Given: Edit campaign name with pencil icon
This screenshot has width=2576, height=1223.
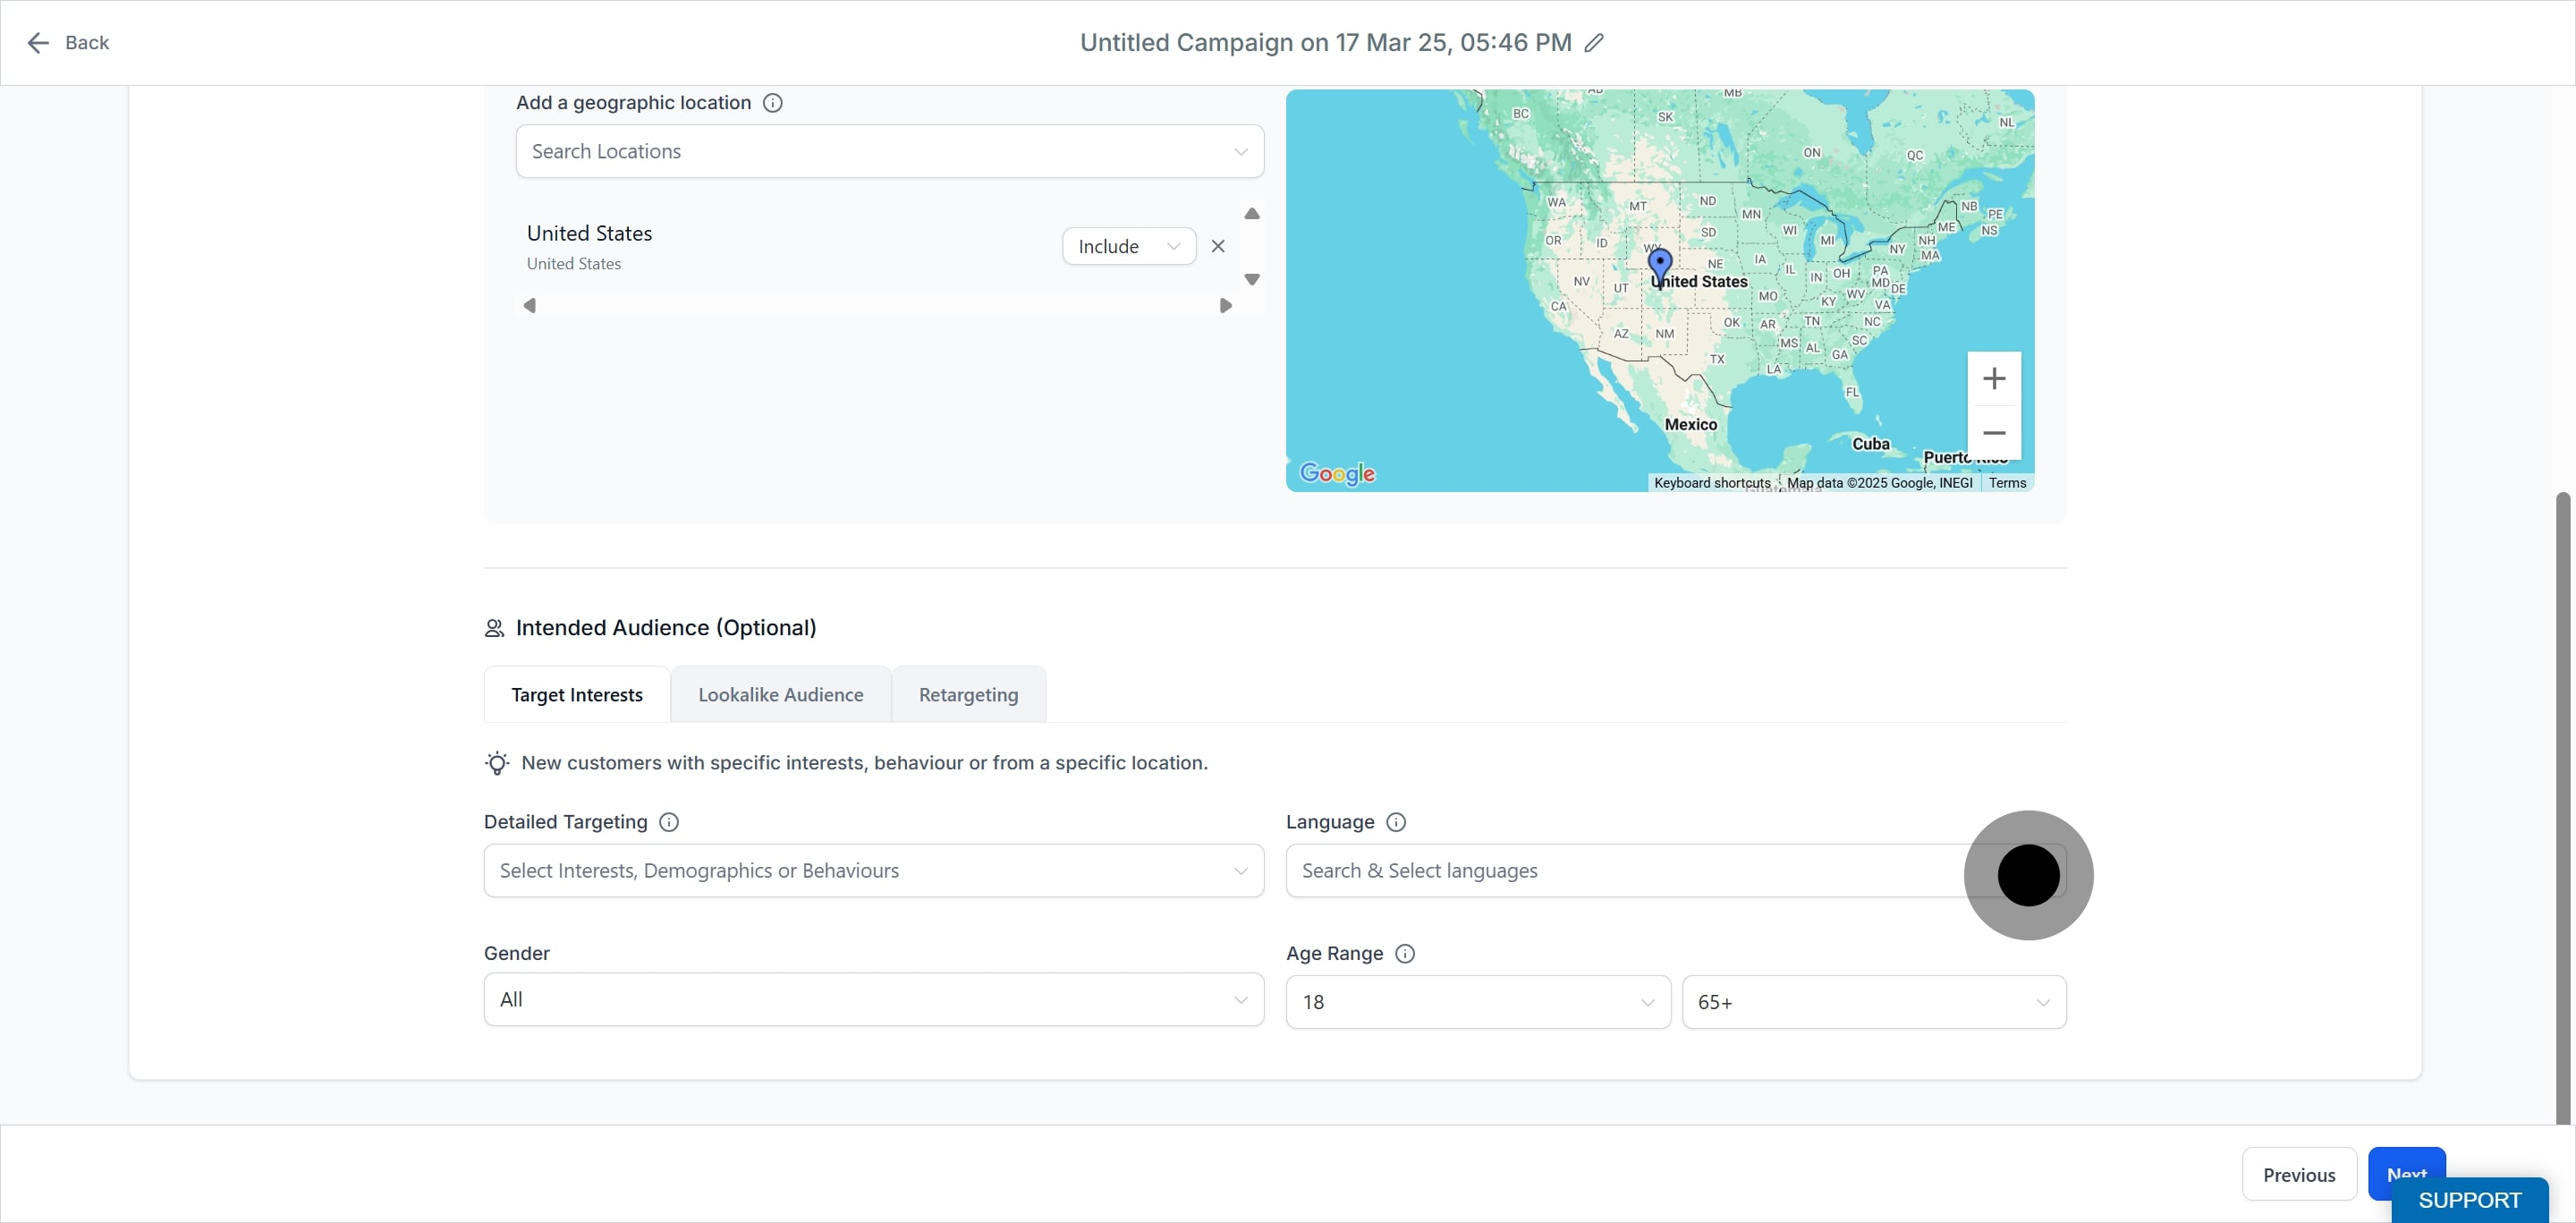Looking at the screenshot, I should (x=1595, y=42).
